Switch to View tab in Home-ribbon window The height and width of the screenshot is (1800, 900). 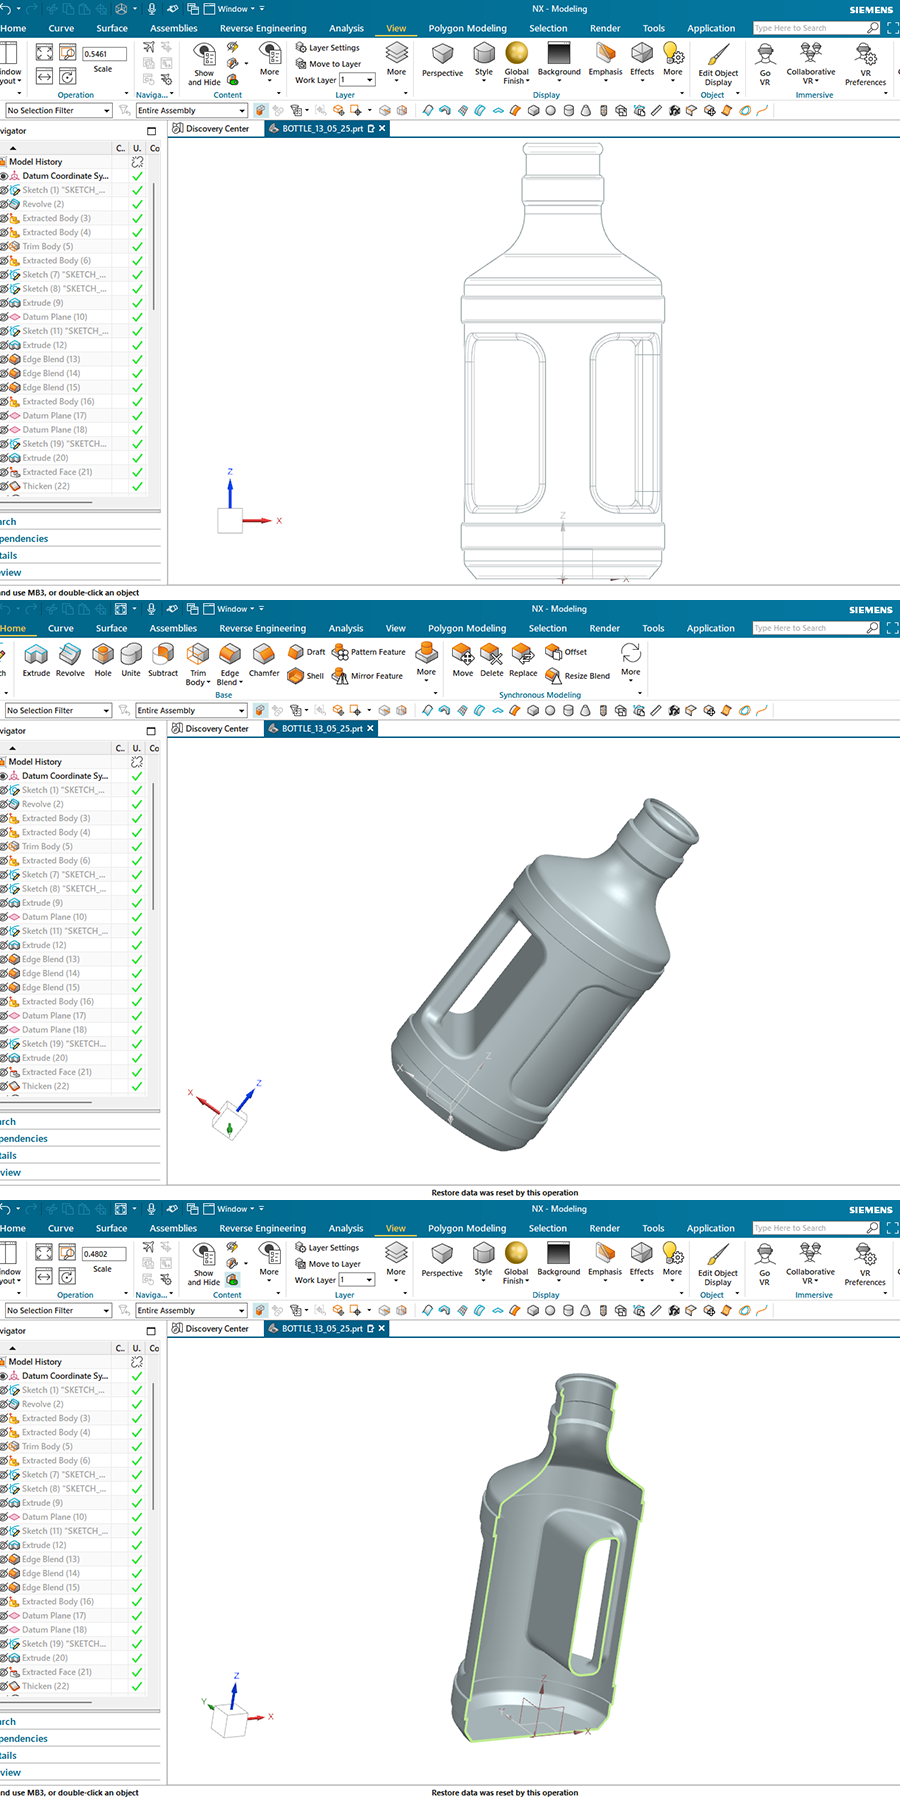pos(396,628)
